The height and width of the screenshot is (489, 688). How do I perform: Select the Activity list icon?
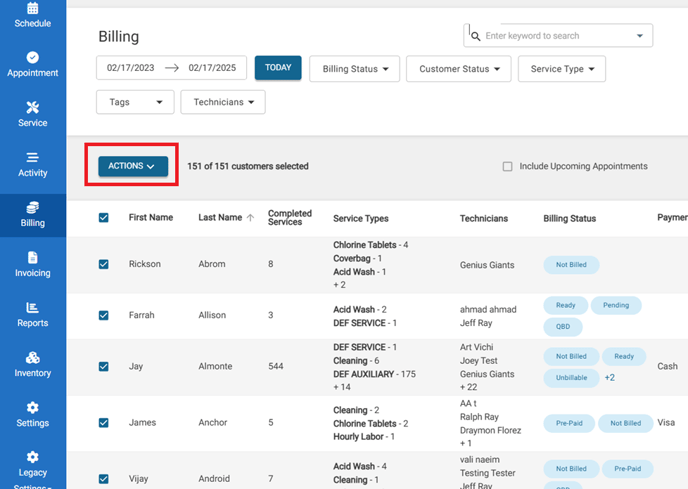32,158
